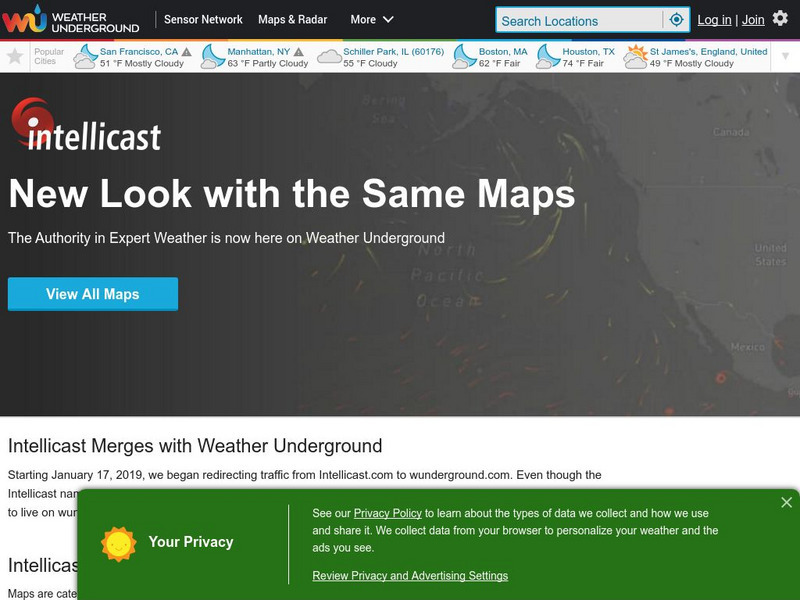
Task: Expand the popular cities list arrow
Action: click(785, 56)
